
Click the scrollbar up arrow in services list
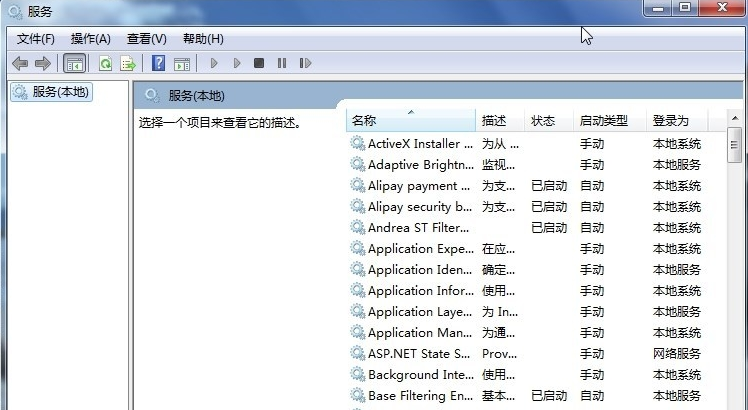click(735, 118)
